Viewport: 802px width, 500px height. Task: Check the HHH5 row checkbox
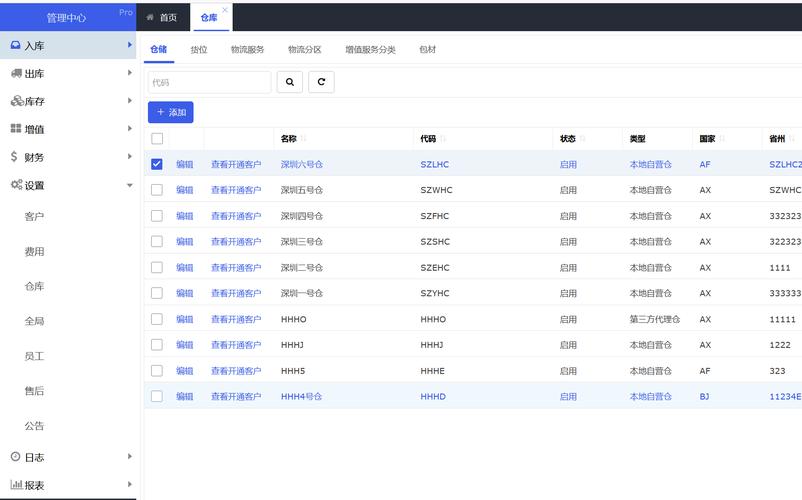157,371
